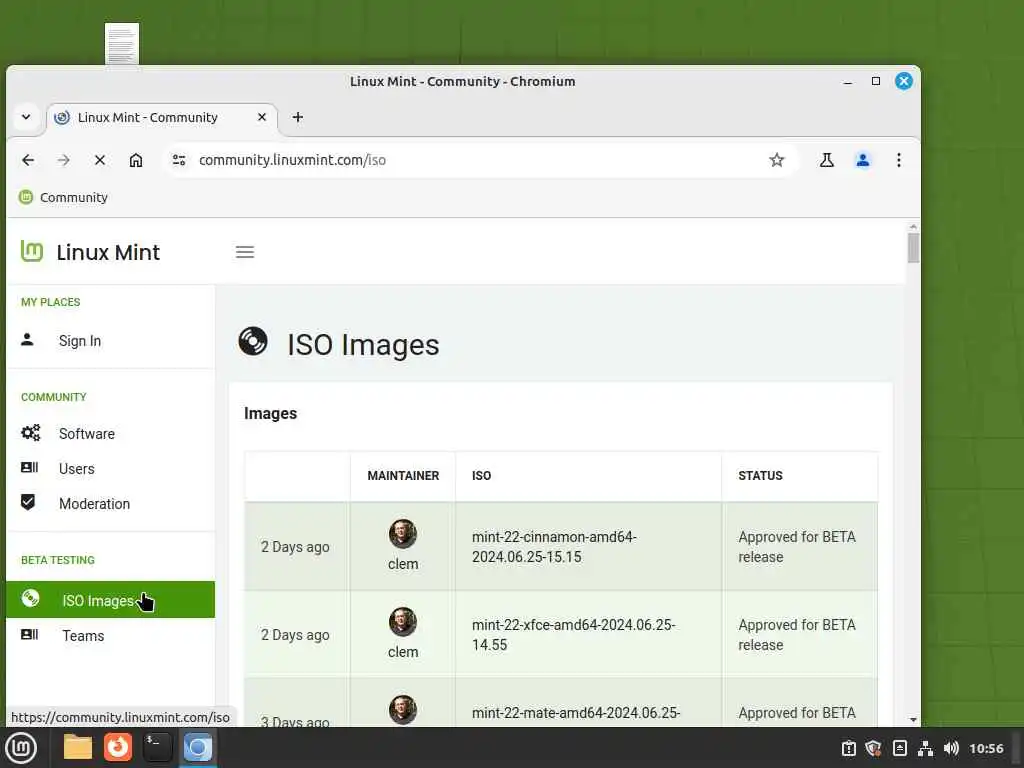Viewport: 1024px width, 768px height.
Task: Click the Linux Mint logo
Action: (x=90, y=252)
